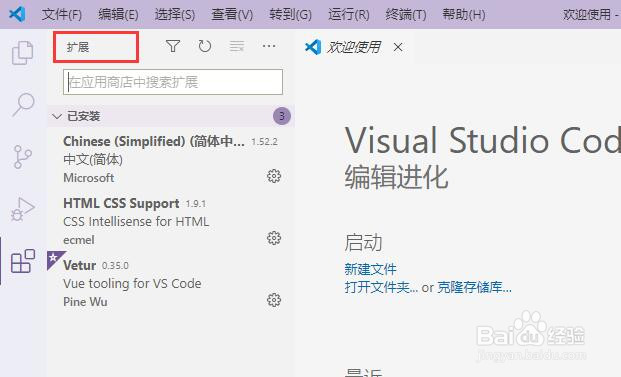Screen dimensions: 621x377
Task: Click the 克隆存储库... link
Action: [x=474, y=287]
